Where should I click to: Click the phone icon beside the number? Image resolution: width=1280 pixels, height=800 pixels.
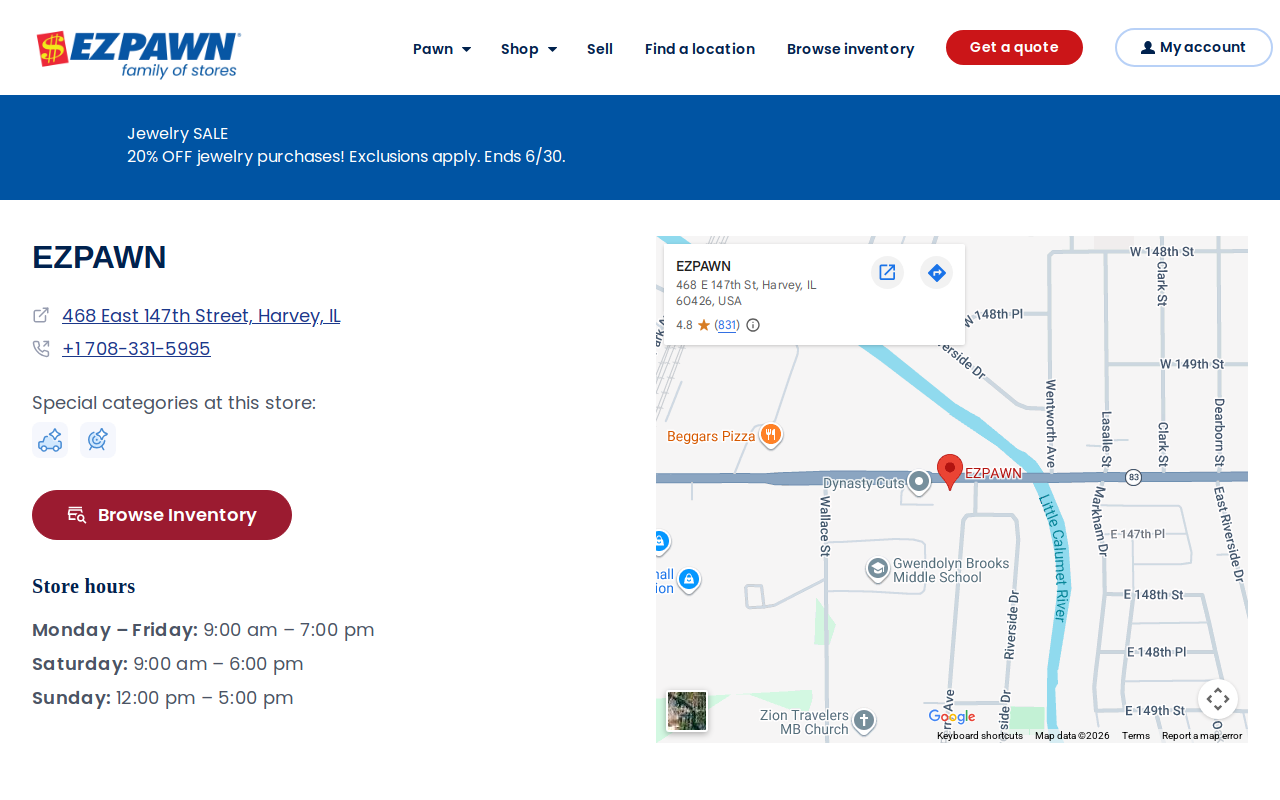41,349
